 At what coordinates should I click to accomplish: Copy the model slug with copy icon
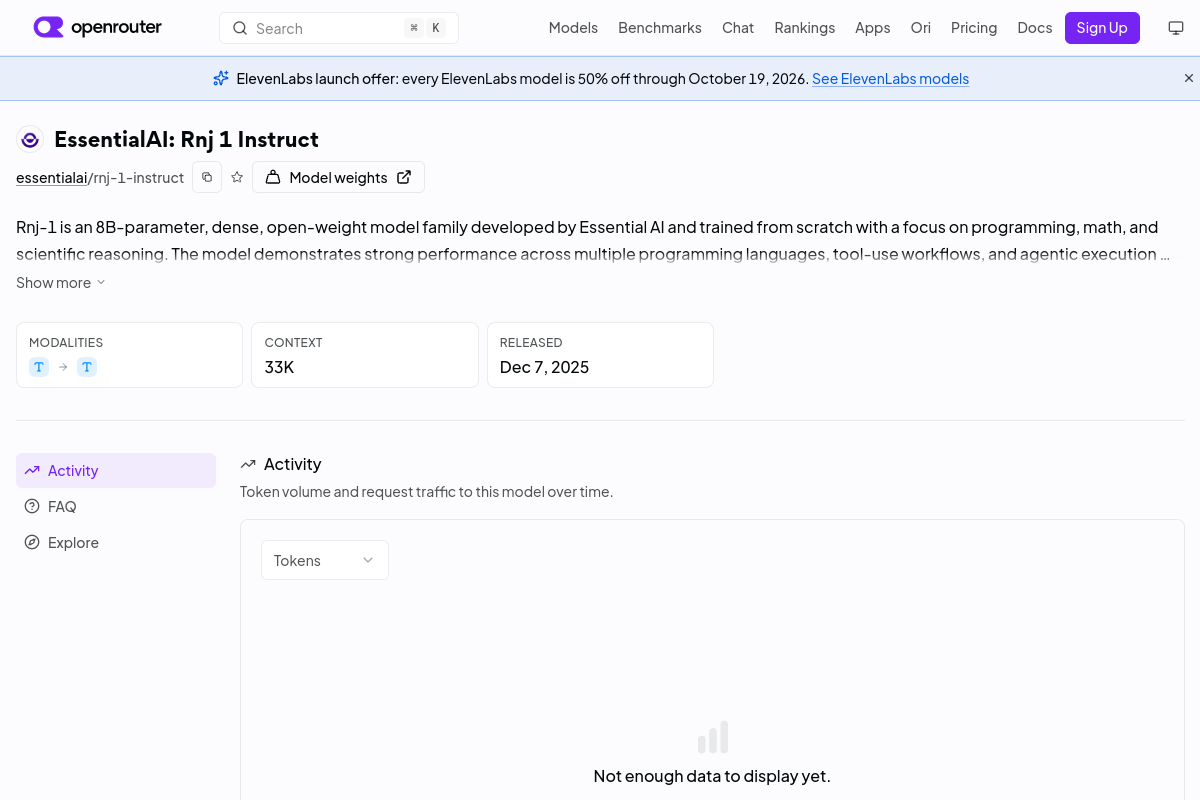[x=207, y=177]
